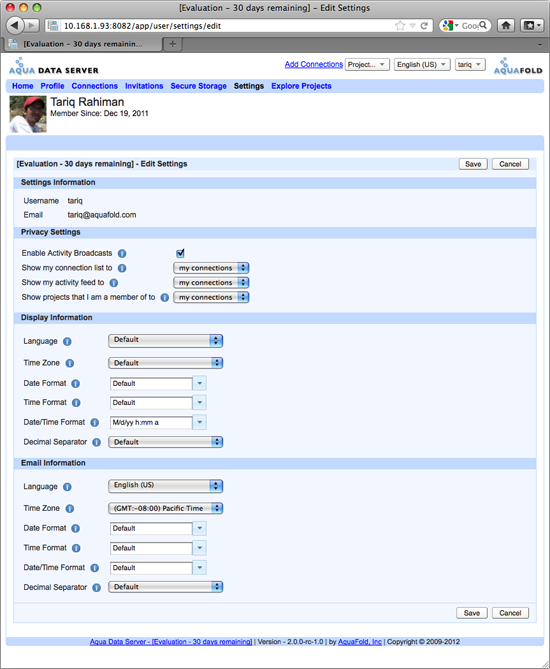
Task: Click the info icon next to Display Time Zone
Action: (70, 363)
